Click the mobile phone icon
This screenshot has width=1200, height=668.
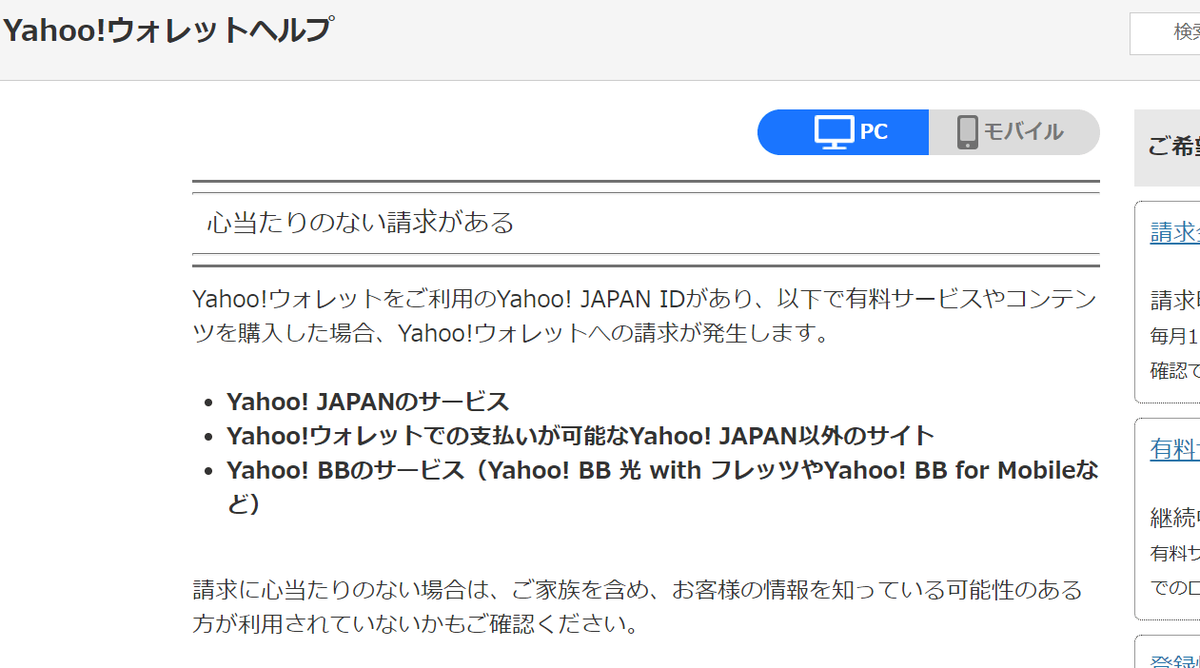[967, 132]
